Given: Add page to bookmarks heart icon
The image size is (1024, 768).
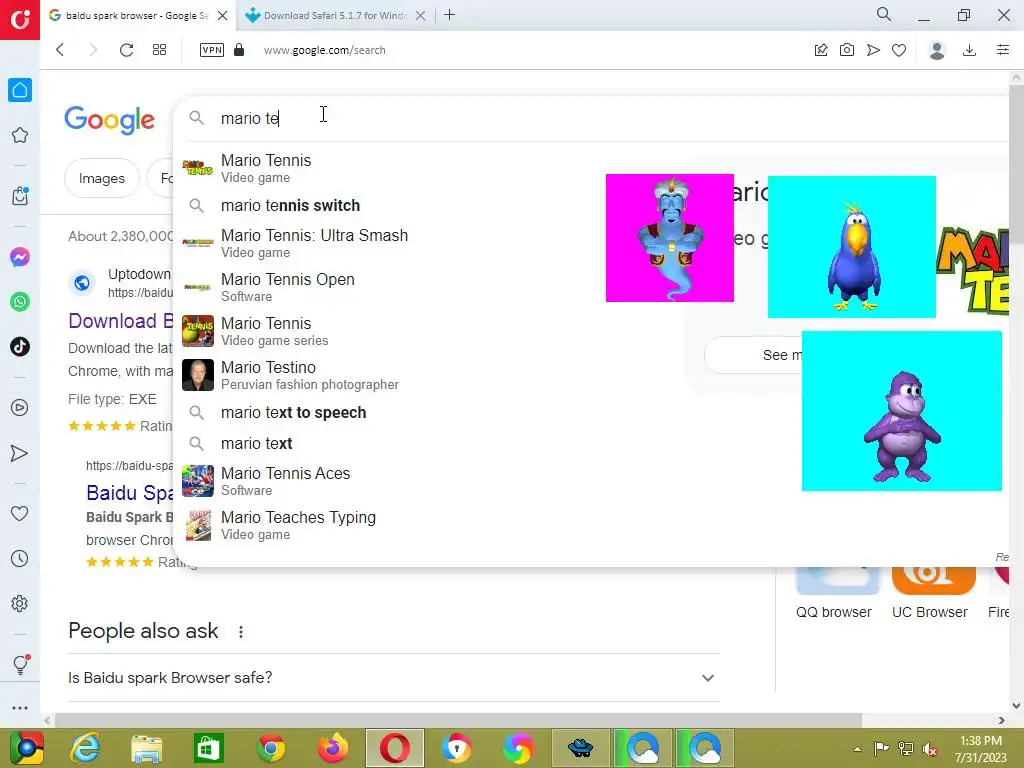Looking at the screenshot, I should pyautogui.click(x=899, y=50).
